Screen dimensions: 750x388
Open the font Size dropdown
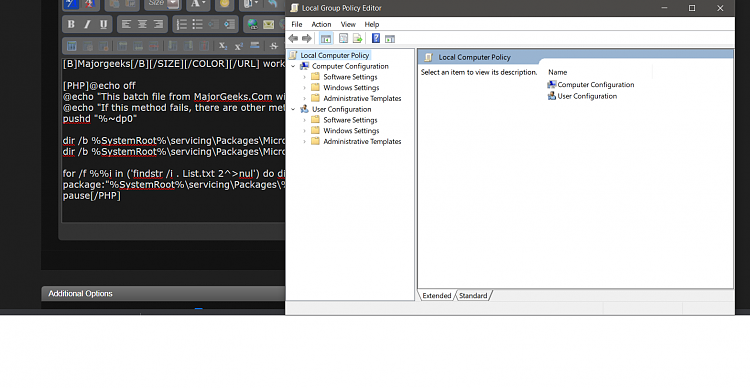[174, 4]
